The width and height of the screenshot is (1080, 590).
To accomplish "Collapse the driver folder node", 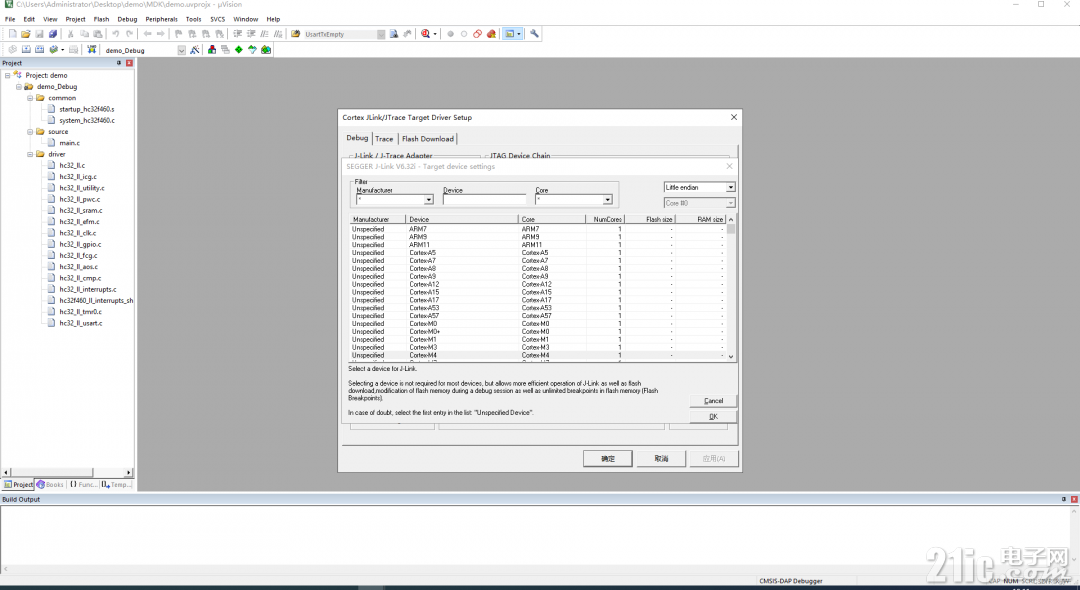I will (30, 154).
